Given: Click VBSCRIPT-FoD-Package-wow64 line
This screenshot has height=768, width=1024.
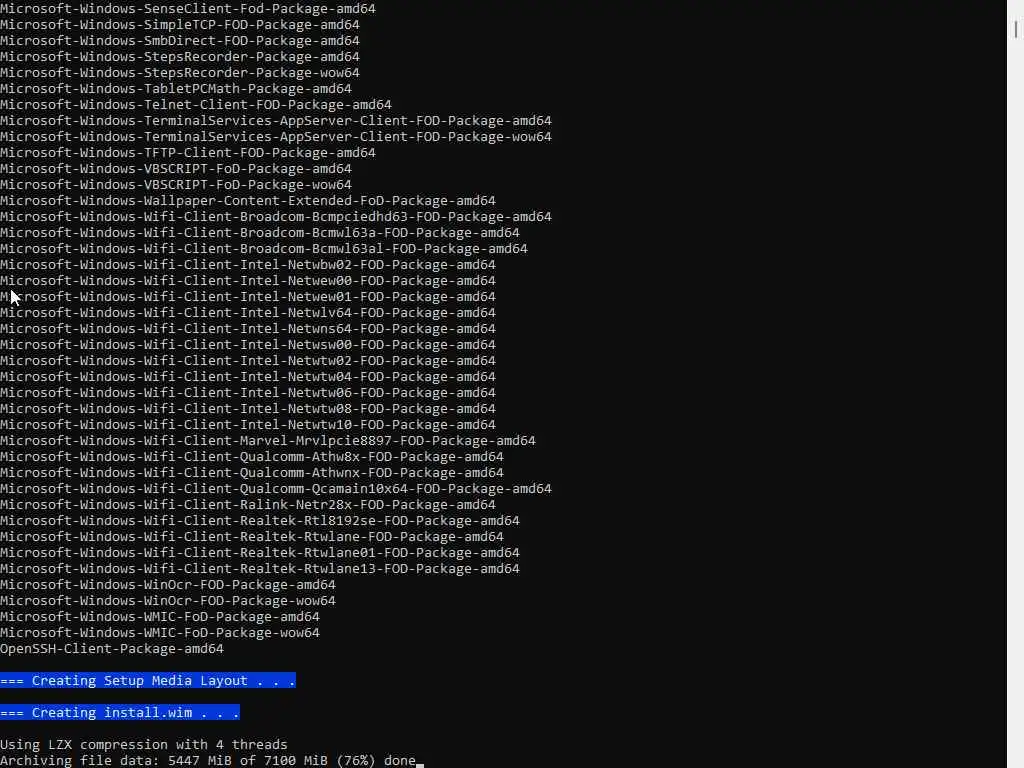Looking at the screenshot, I should (x=176, y=185).
